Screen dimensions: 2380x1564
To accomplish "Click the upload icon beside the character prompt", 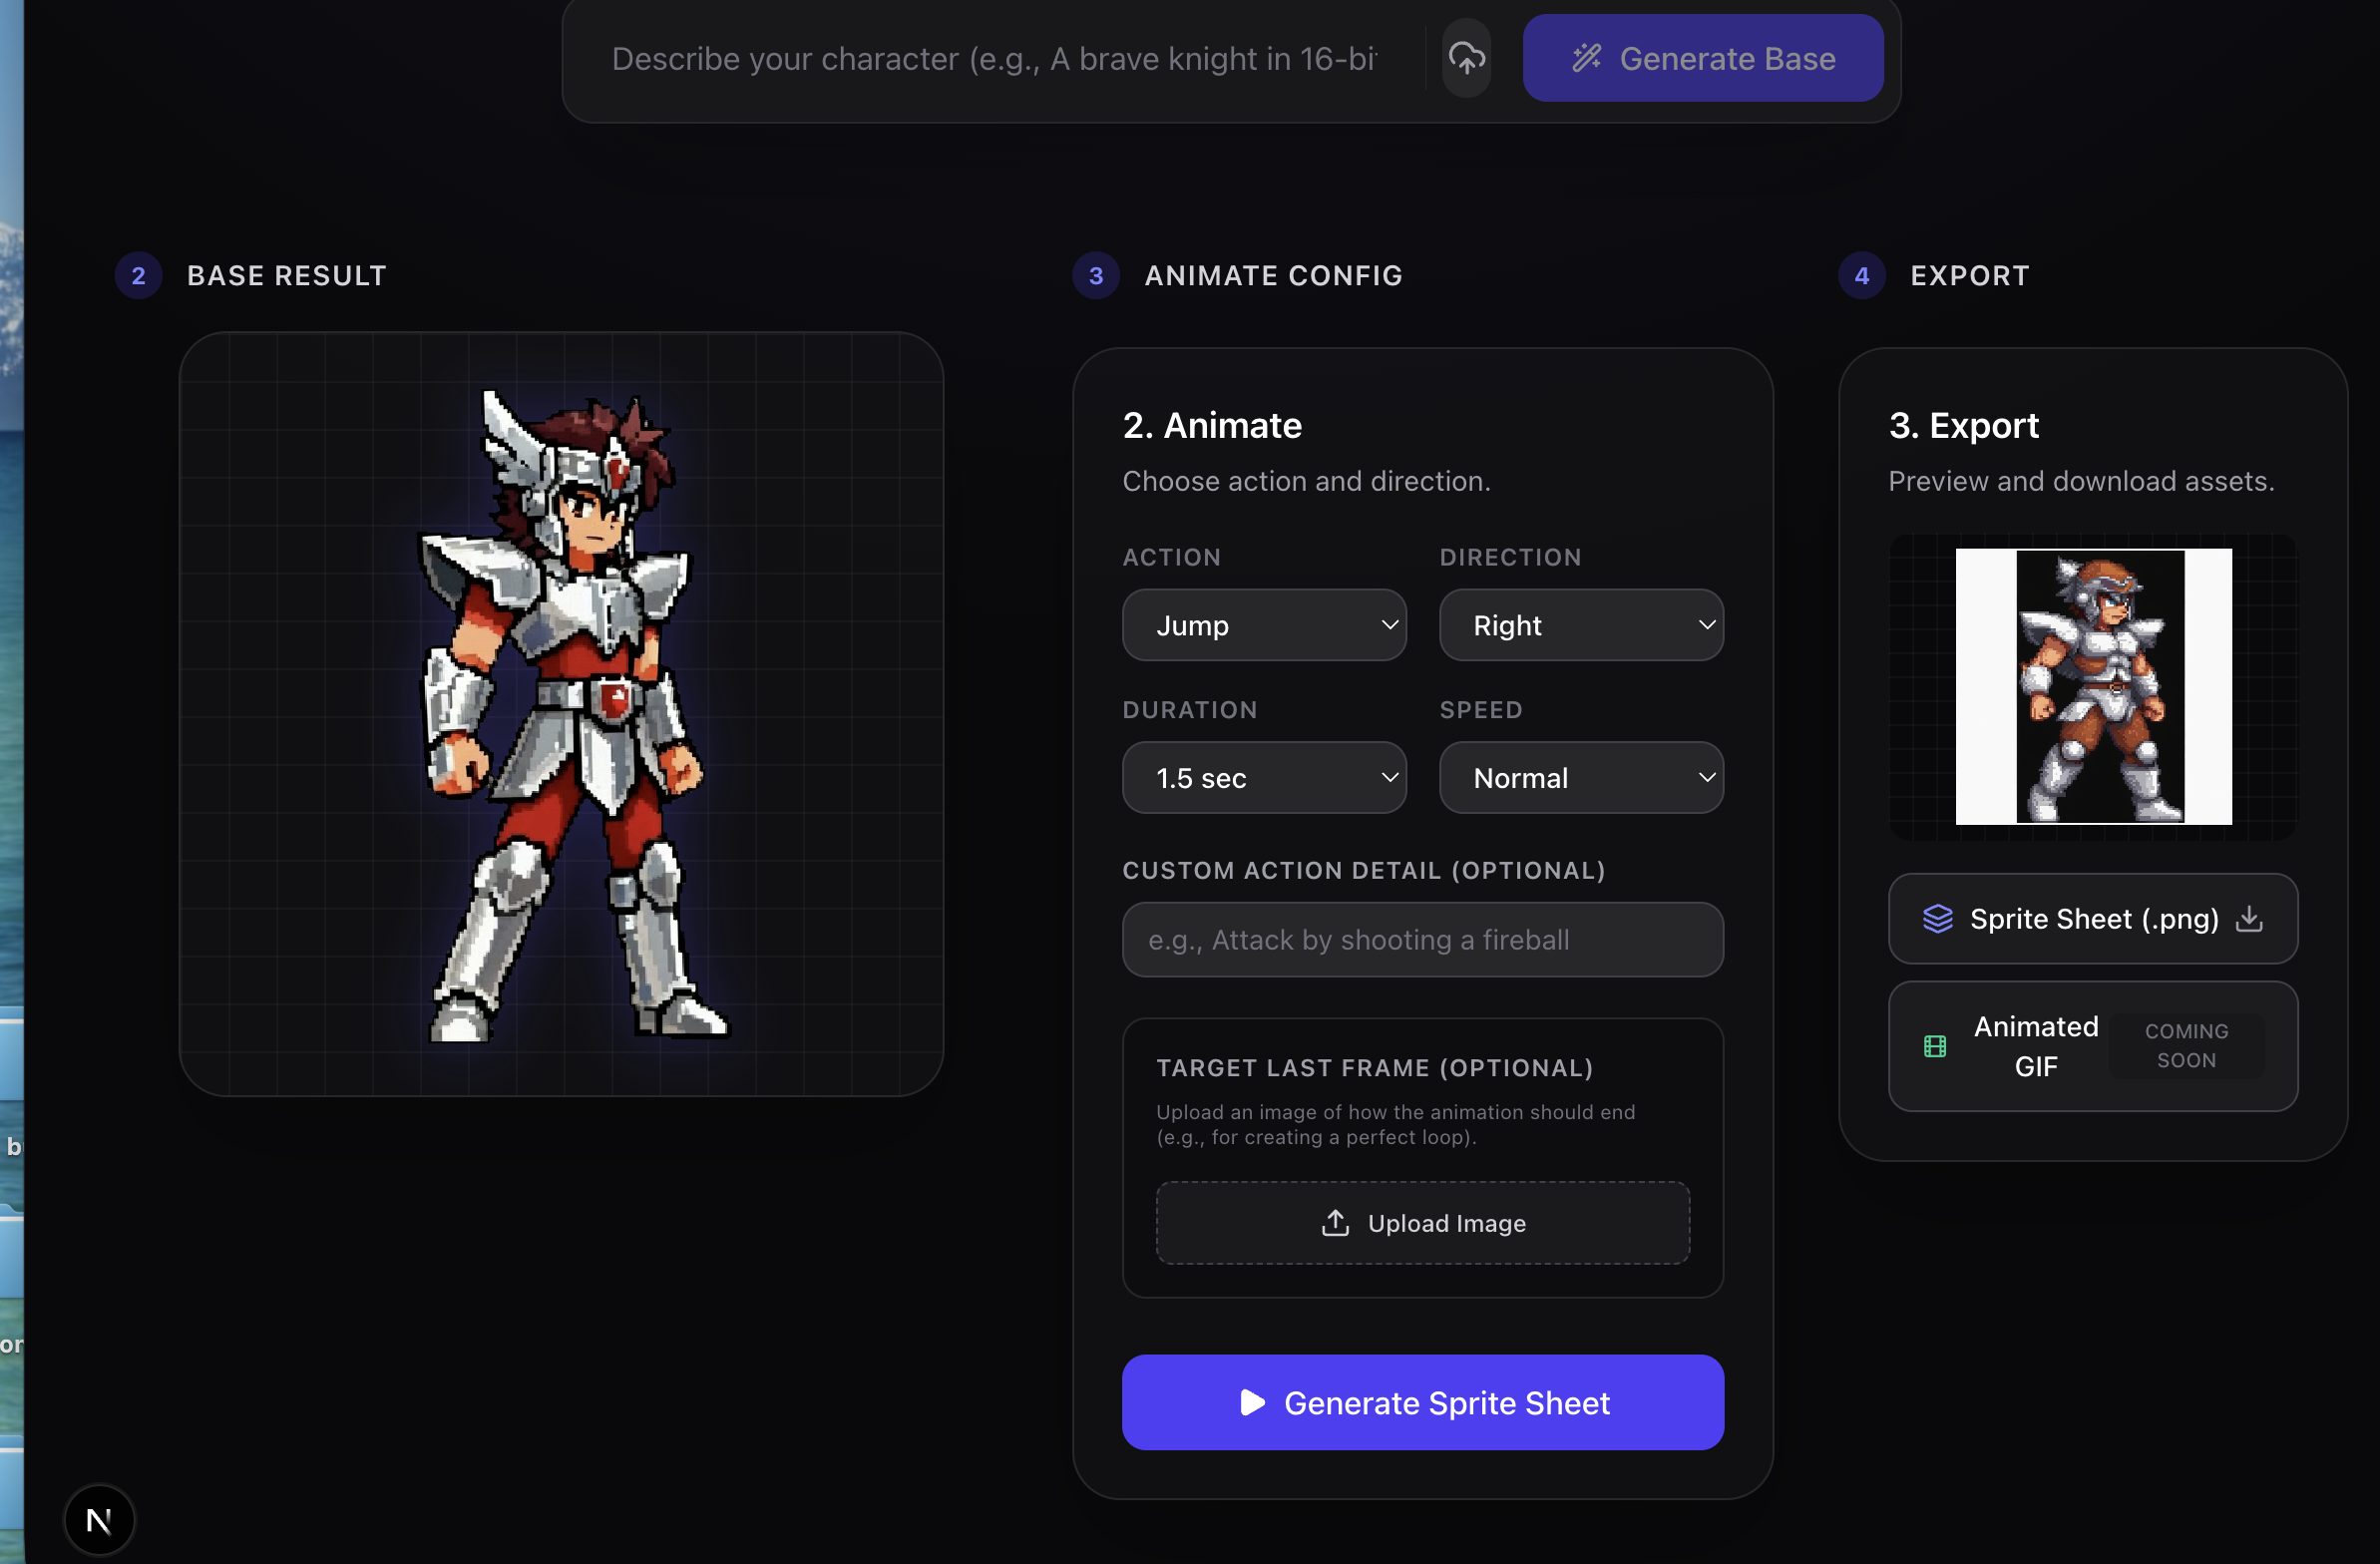I will [1464, 57].
